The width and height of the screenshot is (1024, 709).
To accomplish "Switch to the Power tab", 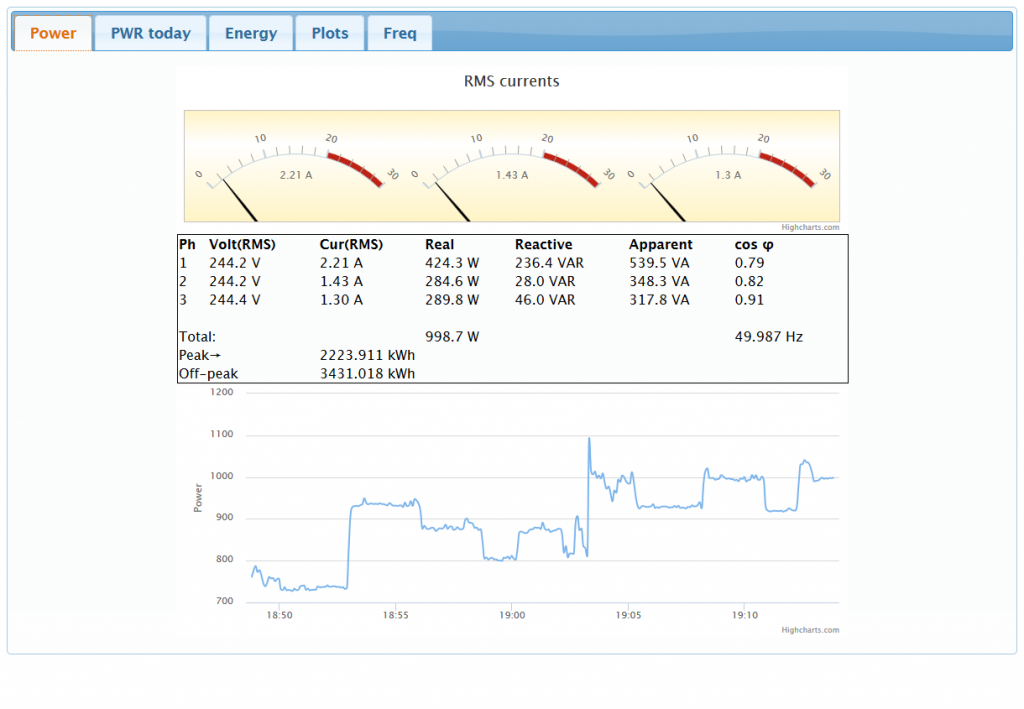I will click(x=53, y=33).
